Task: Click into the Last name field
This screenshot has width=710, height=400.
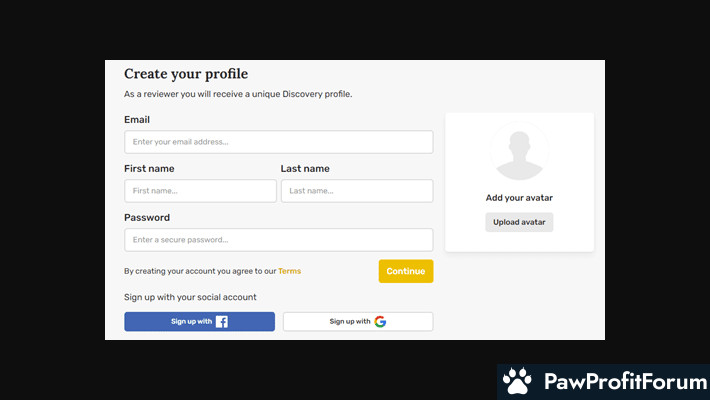Action: click(357, 191)
